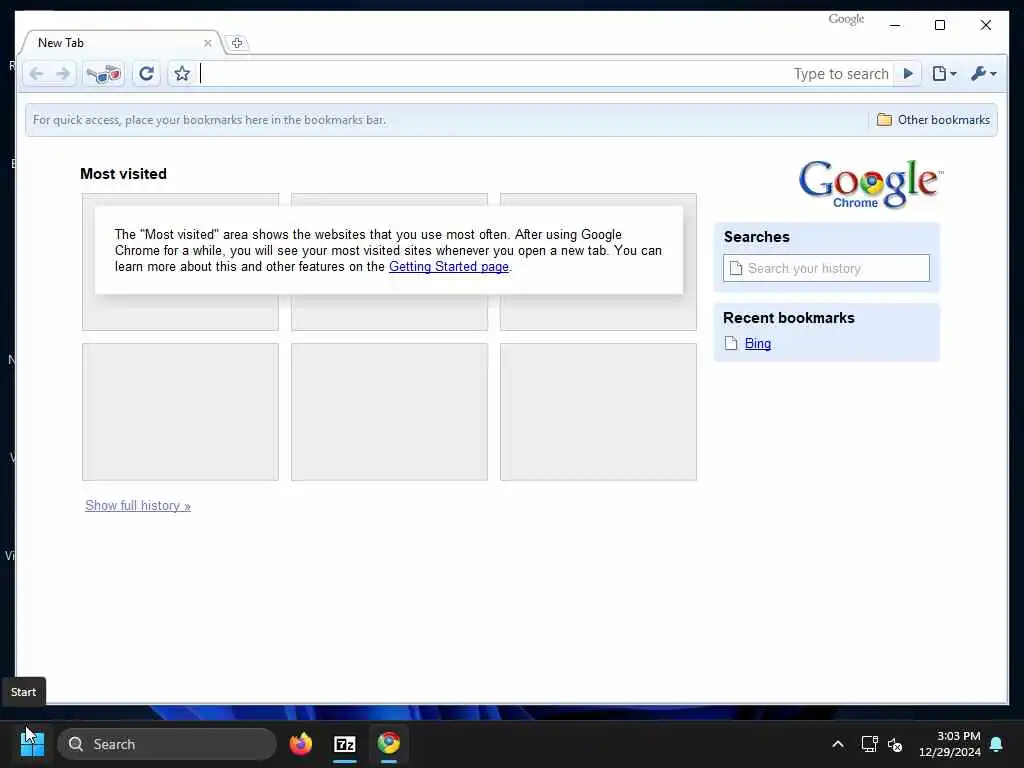The image size is (1024, 768).
Task: Click the Chrome taskbar icon
Action: [x=389, y=744]
